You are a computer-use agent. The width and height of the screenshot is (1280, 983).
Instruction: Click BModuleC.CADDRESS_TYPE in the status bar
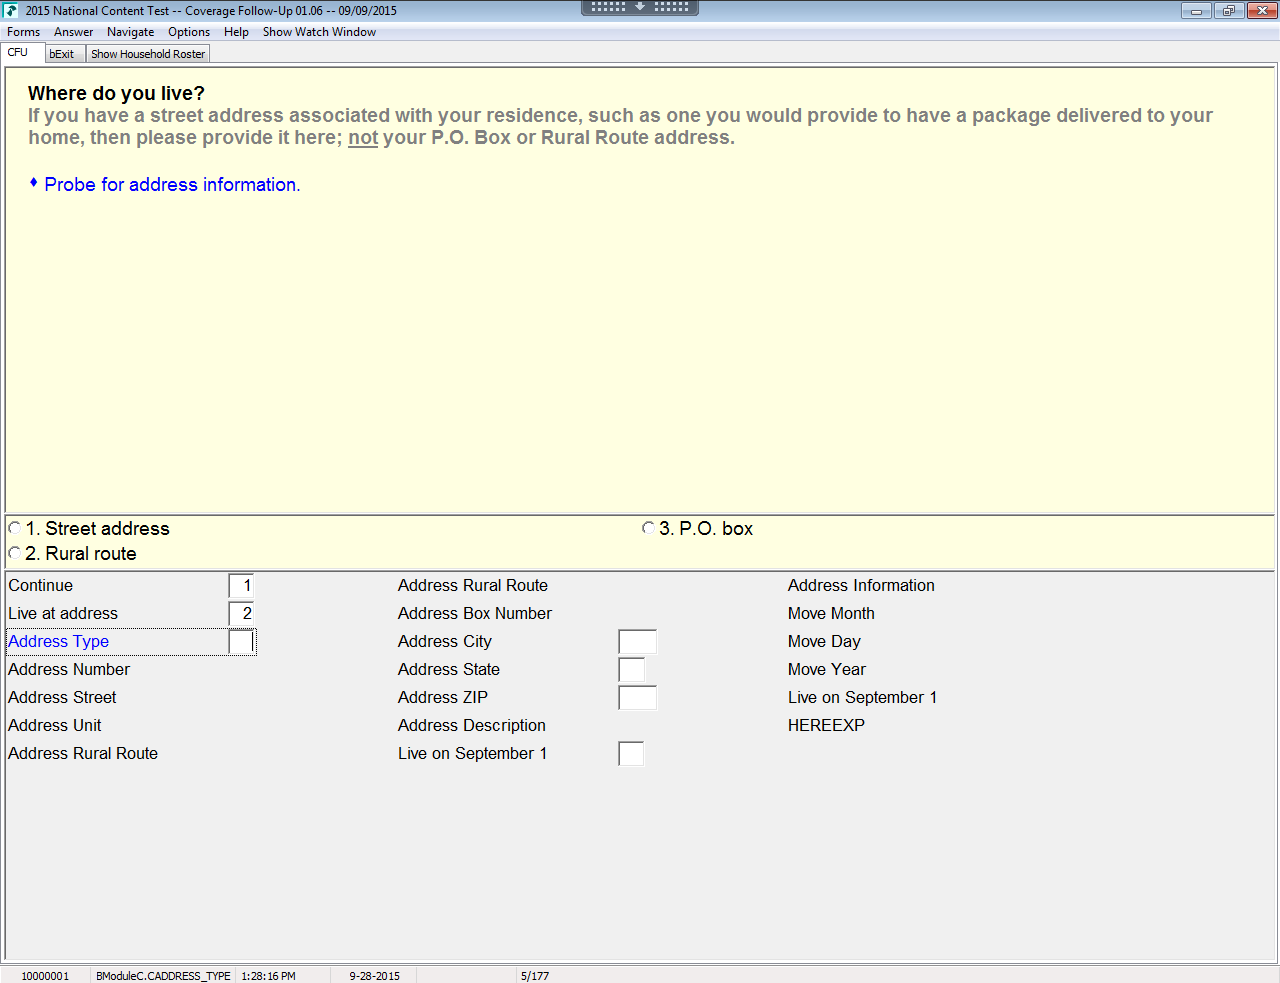pos(163,976)
